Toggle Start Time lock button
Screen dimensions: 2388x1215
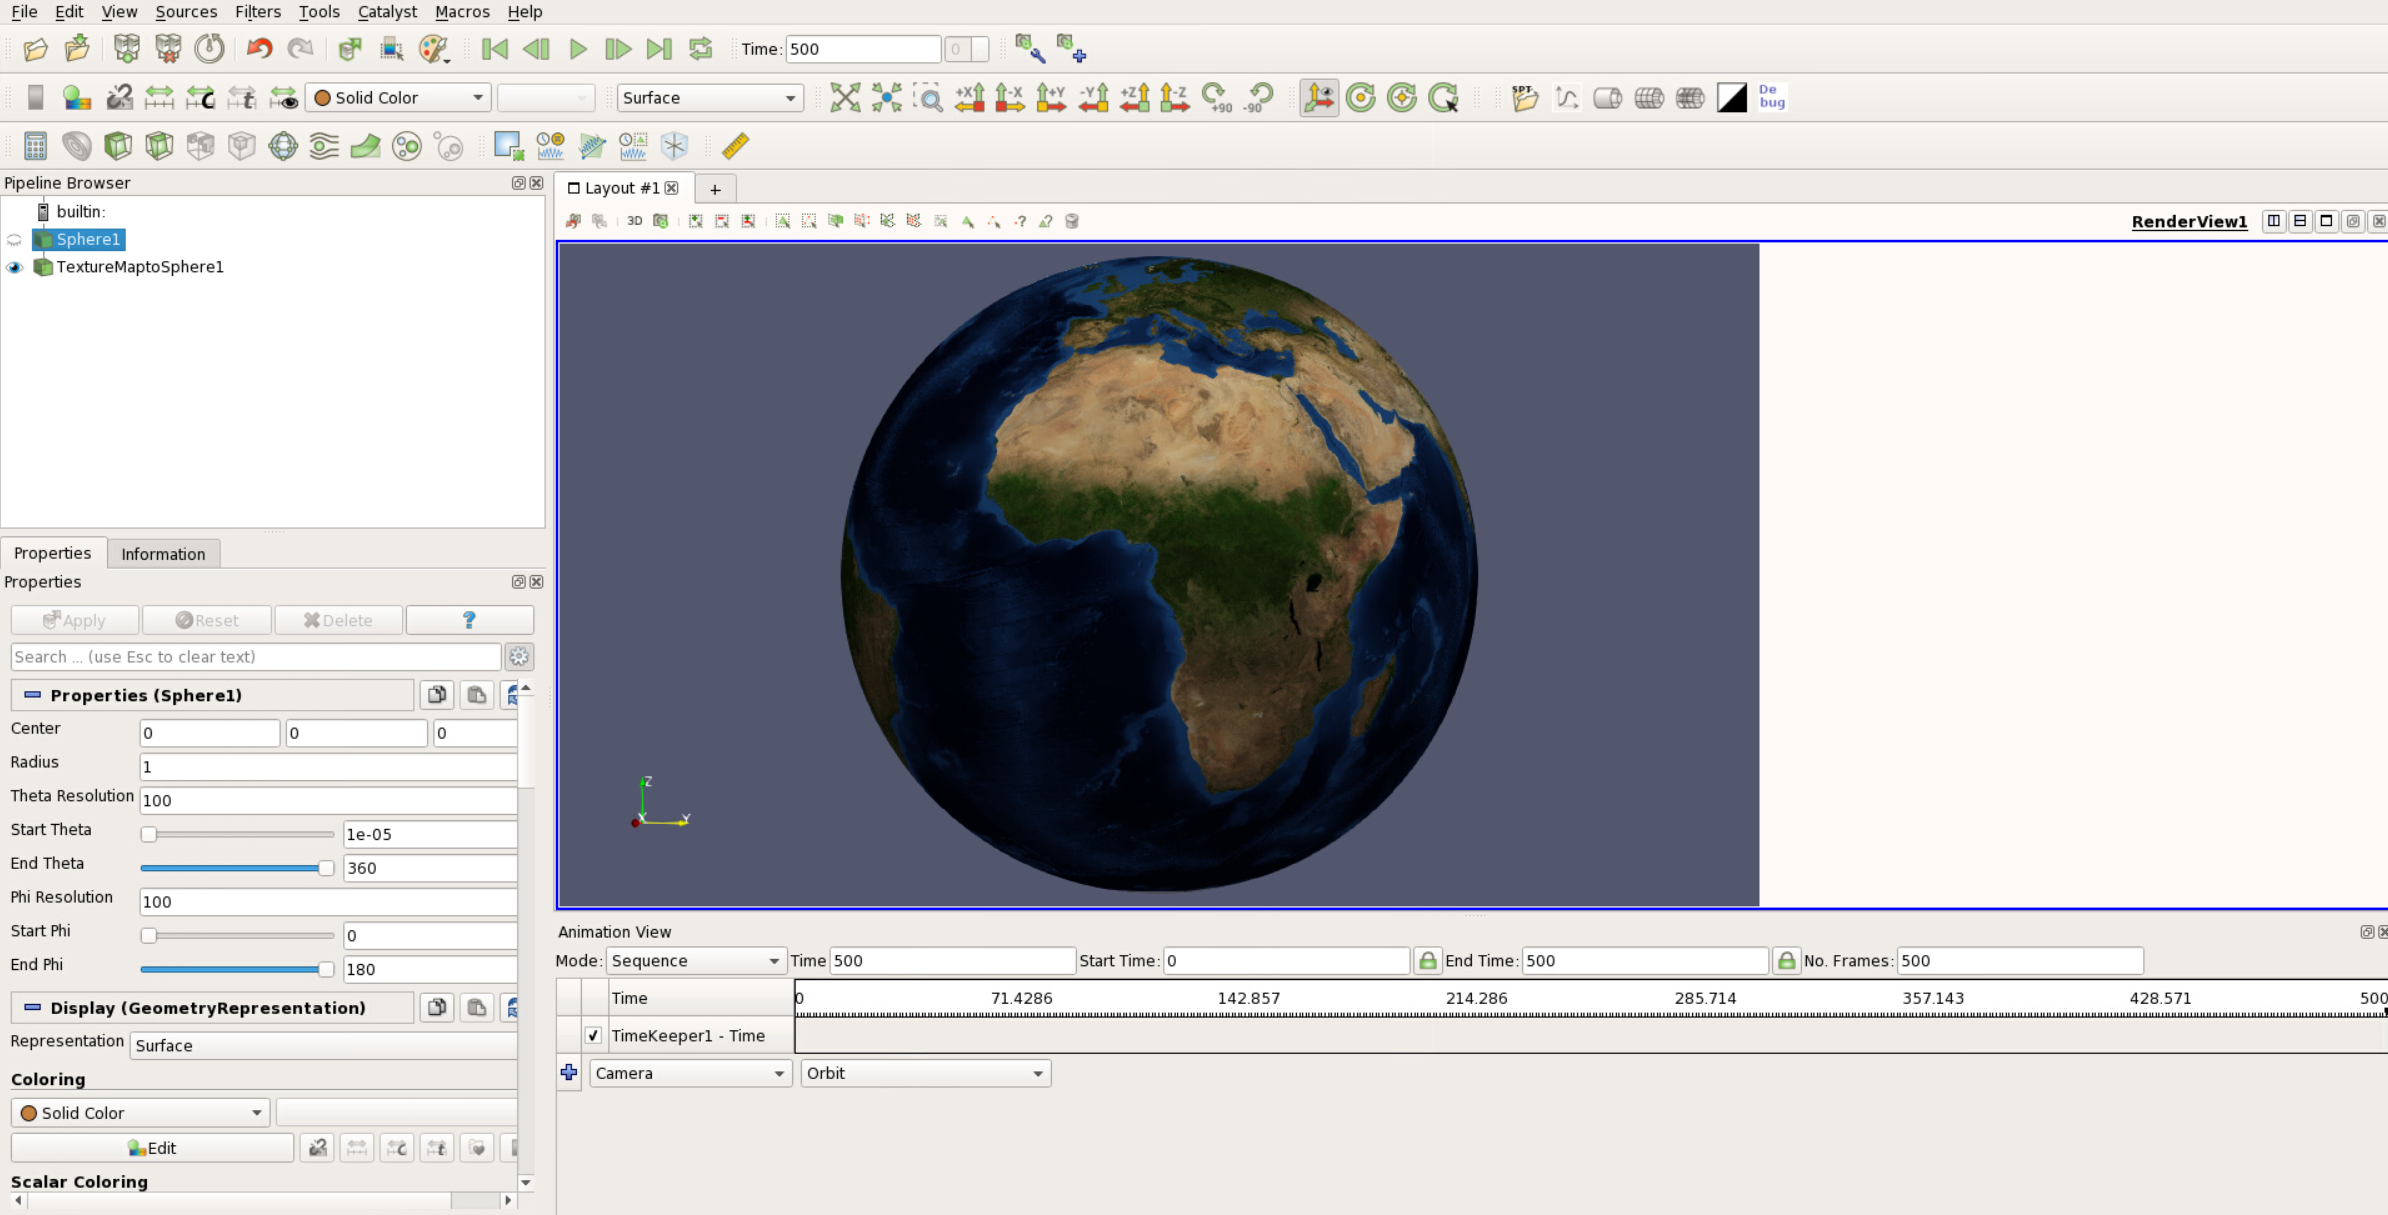pos(1427,961)
